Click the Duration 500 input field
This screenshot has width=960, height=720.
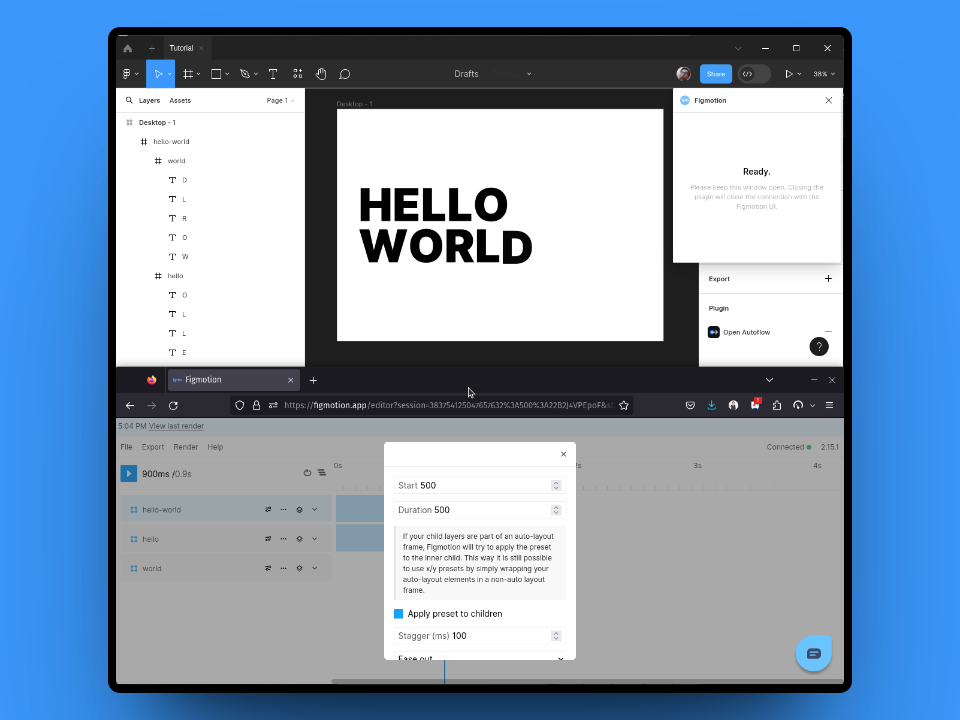[x=479, y=510]
